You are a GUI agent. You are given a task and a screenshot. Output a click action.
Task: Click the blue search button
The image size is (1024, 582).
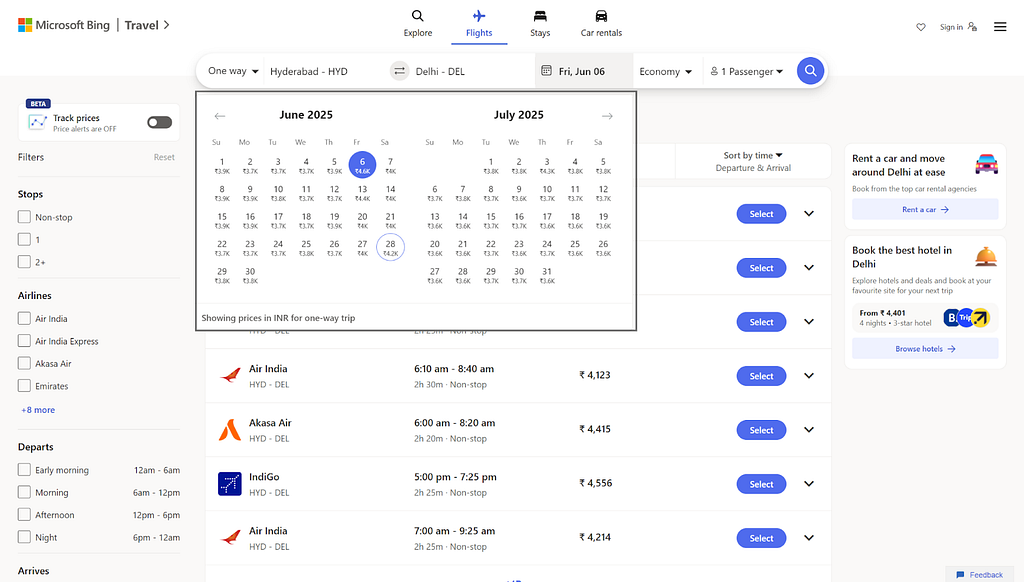(x=810, y=71)
